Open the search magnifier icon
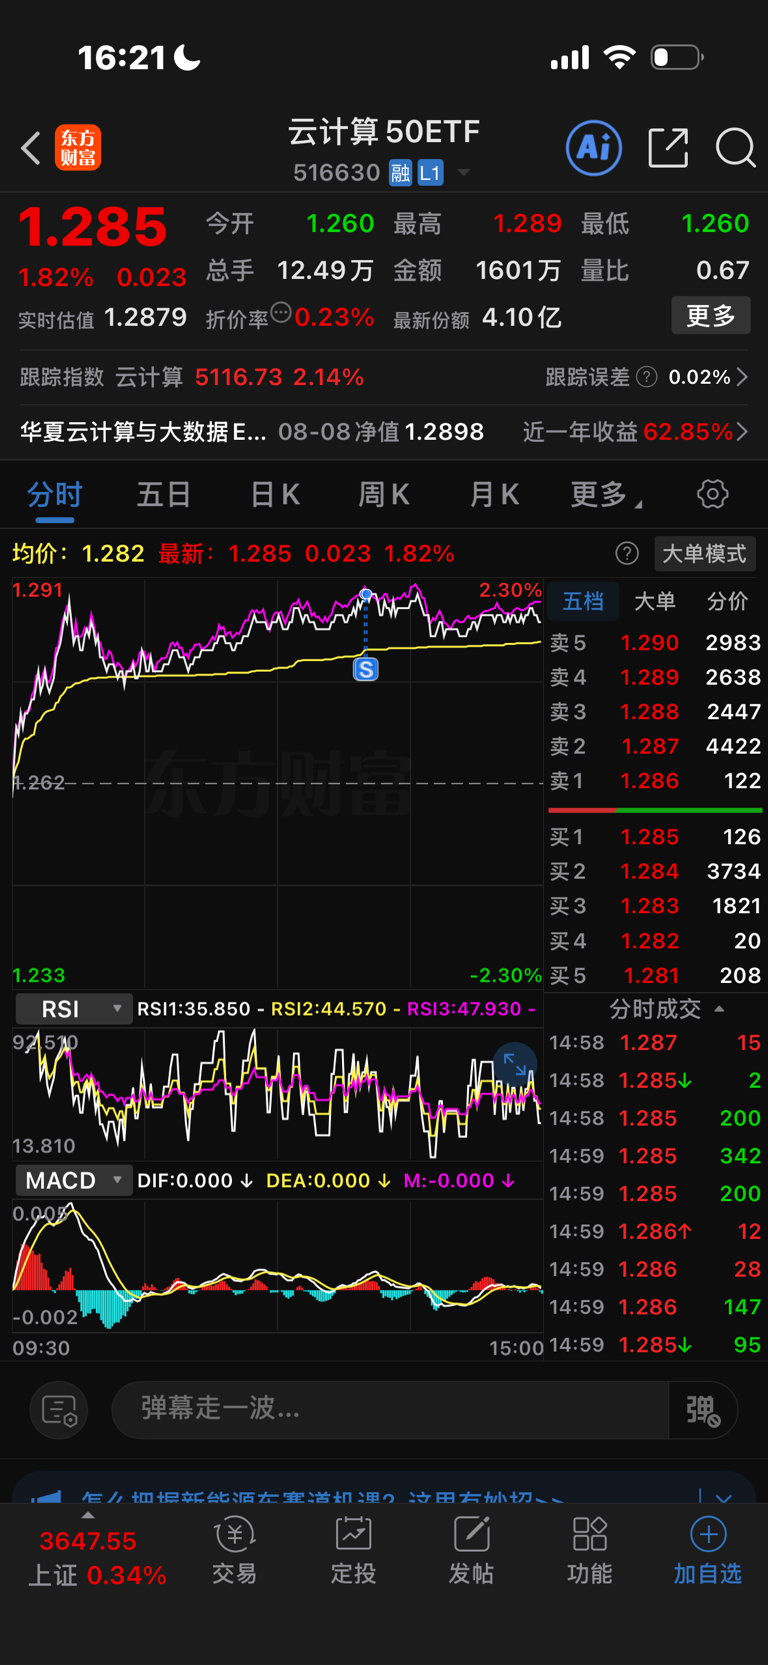 (735, 148)
